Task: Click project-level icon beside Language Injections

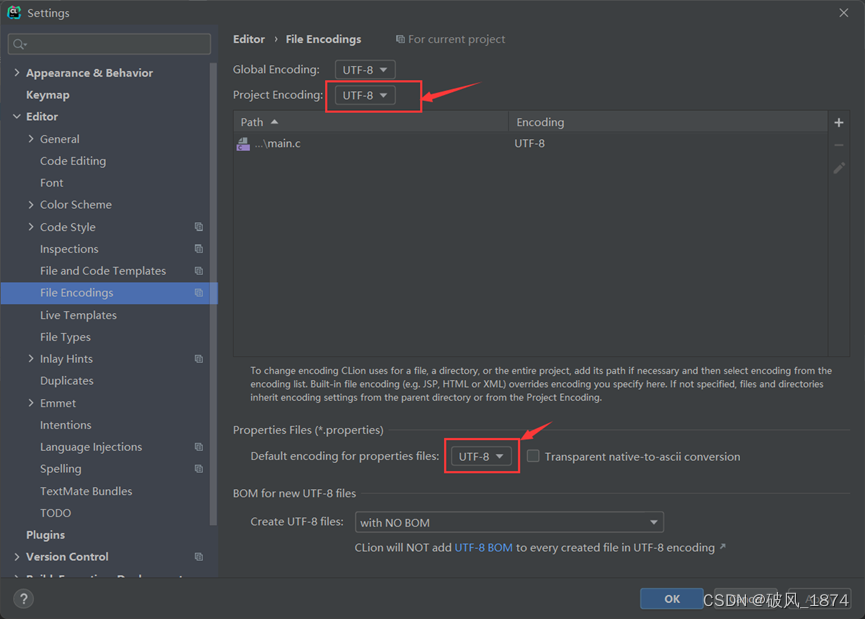Action: (199, 447)
